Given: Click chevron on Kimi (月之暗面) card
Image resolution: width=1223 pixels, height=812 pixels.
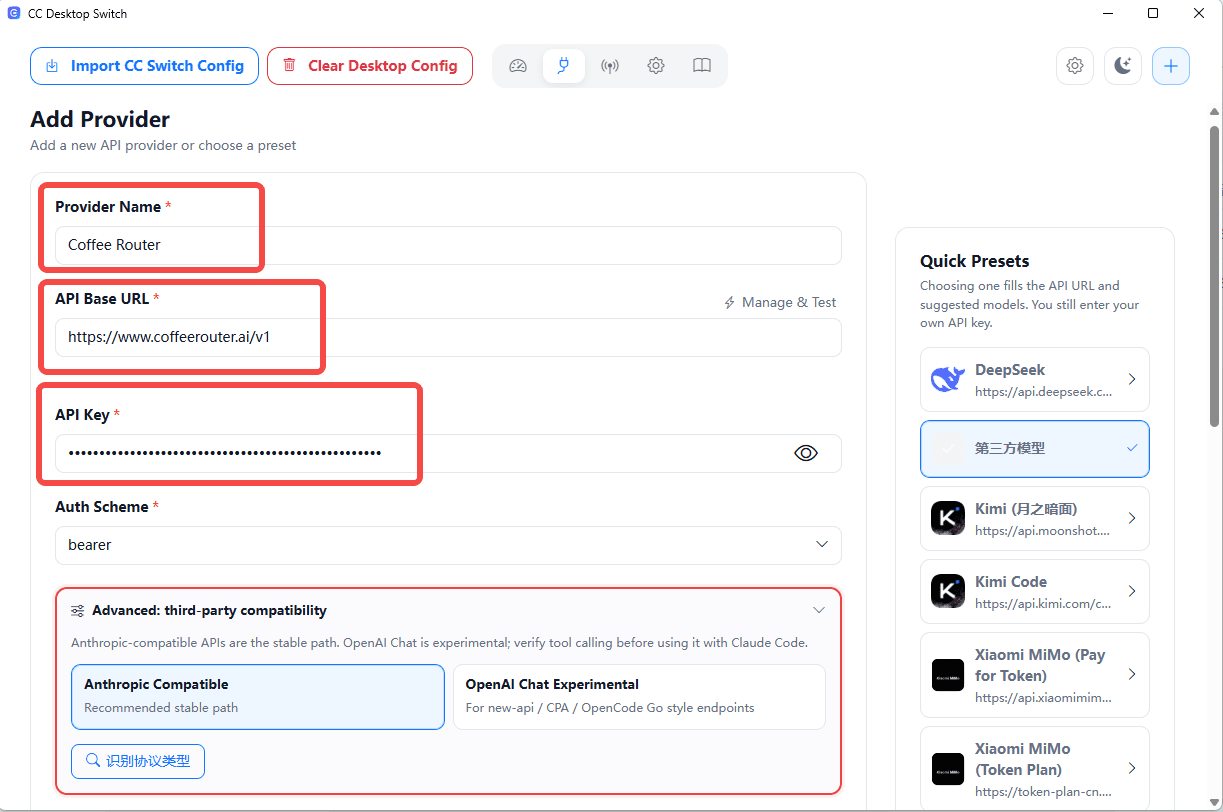Looking at the screenshot, I should [1132, 519].
